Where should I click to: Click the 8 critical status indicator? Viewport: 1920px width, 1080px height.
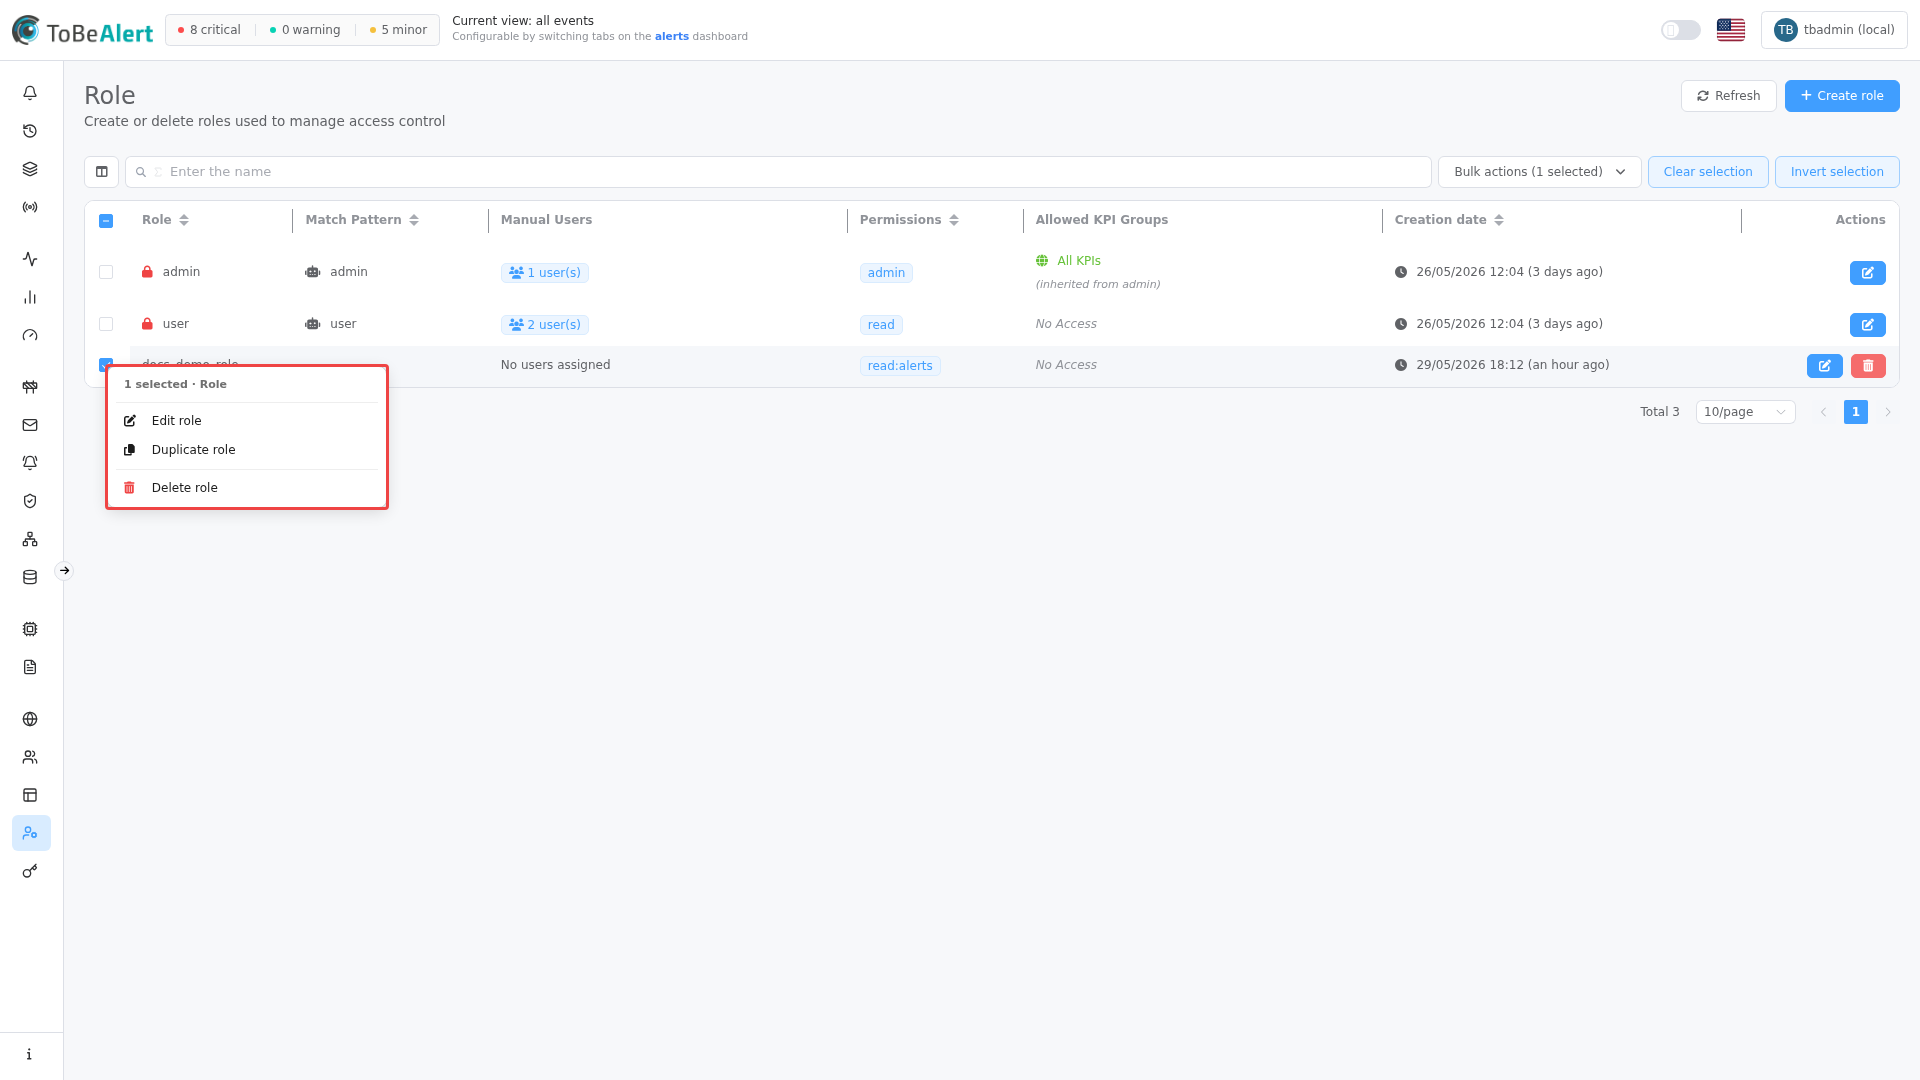click(209, 30)
